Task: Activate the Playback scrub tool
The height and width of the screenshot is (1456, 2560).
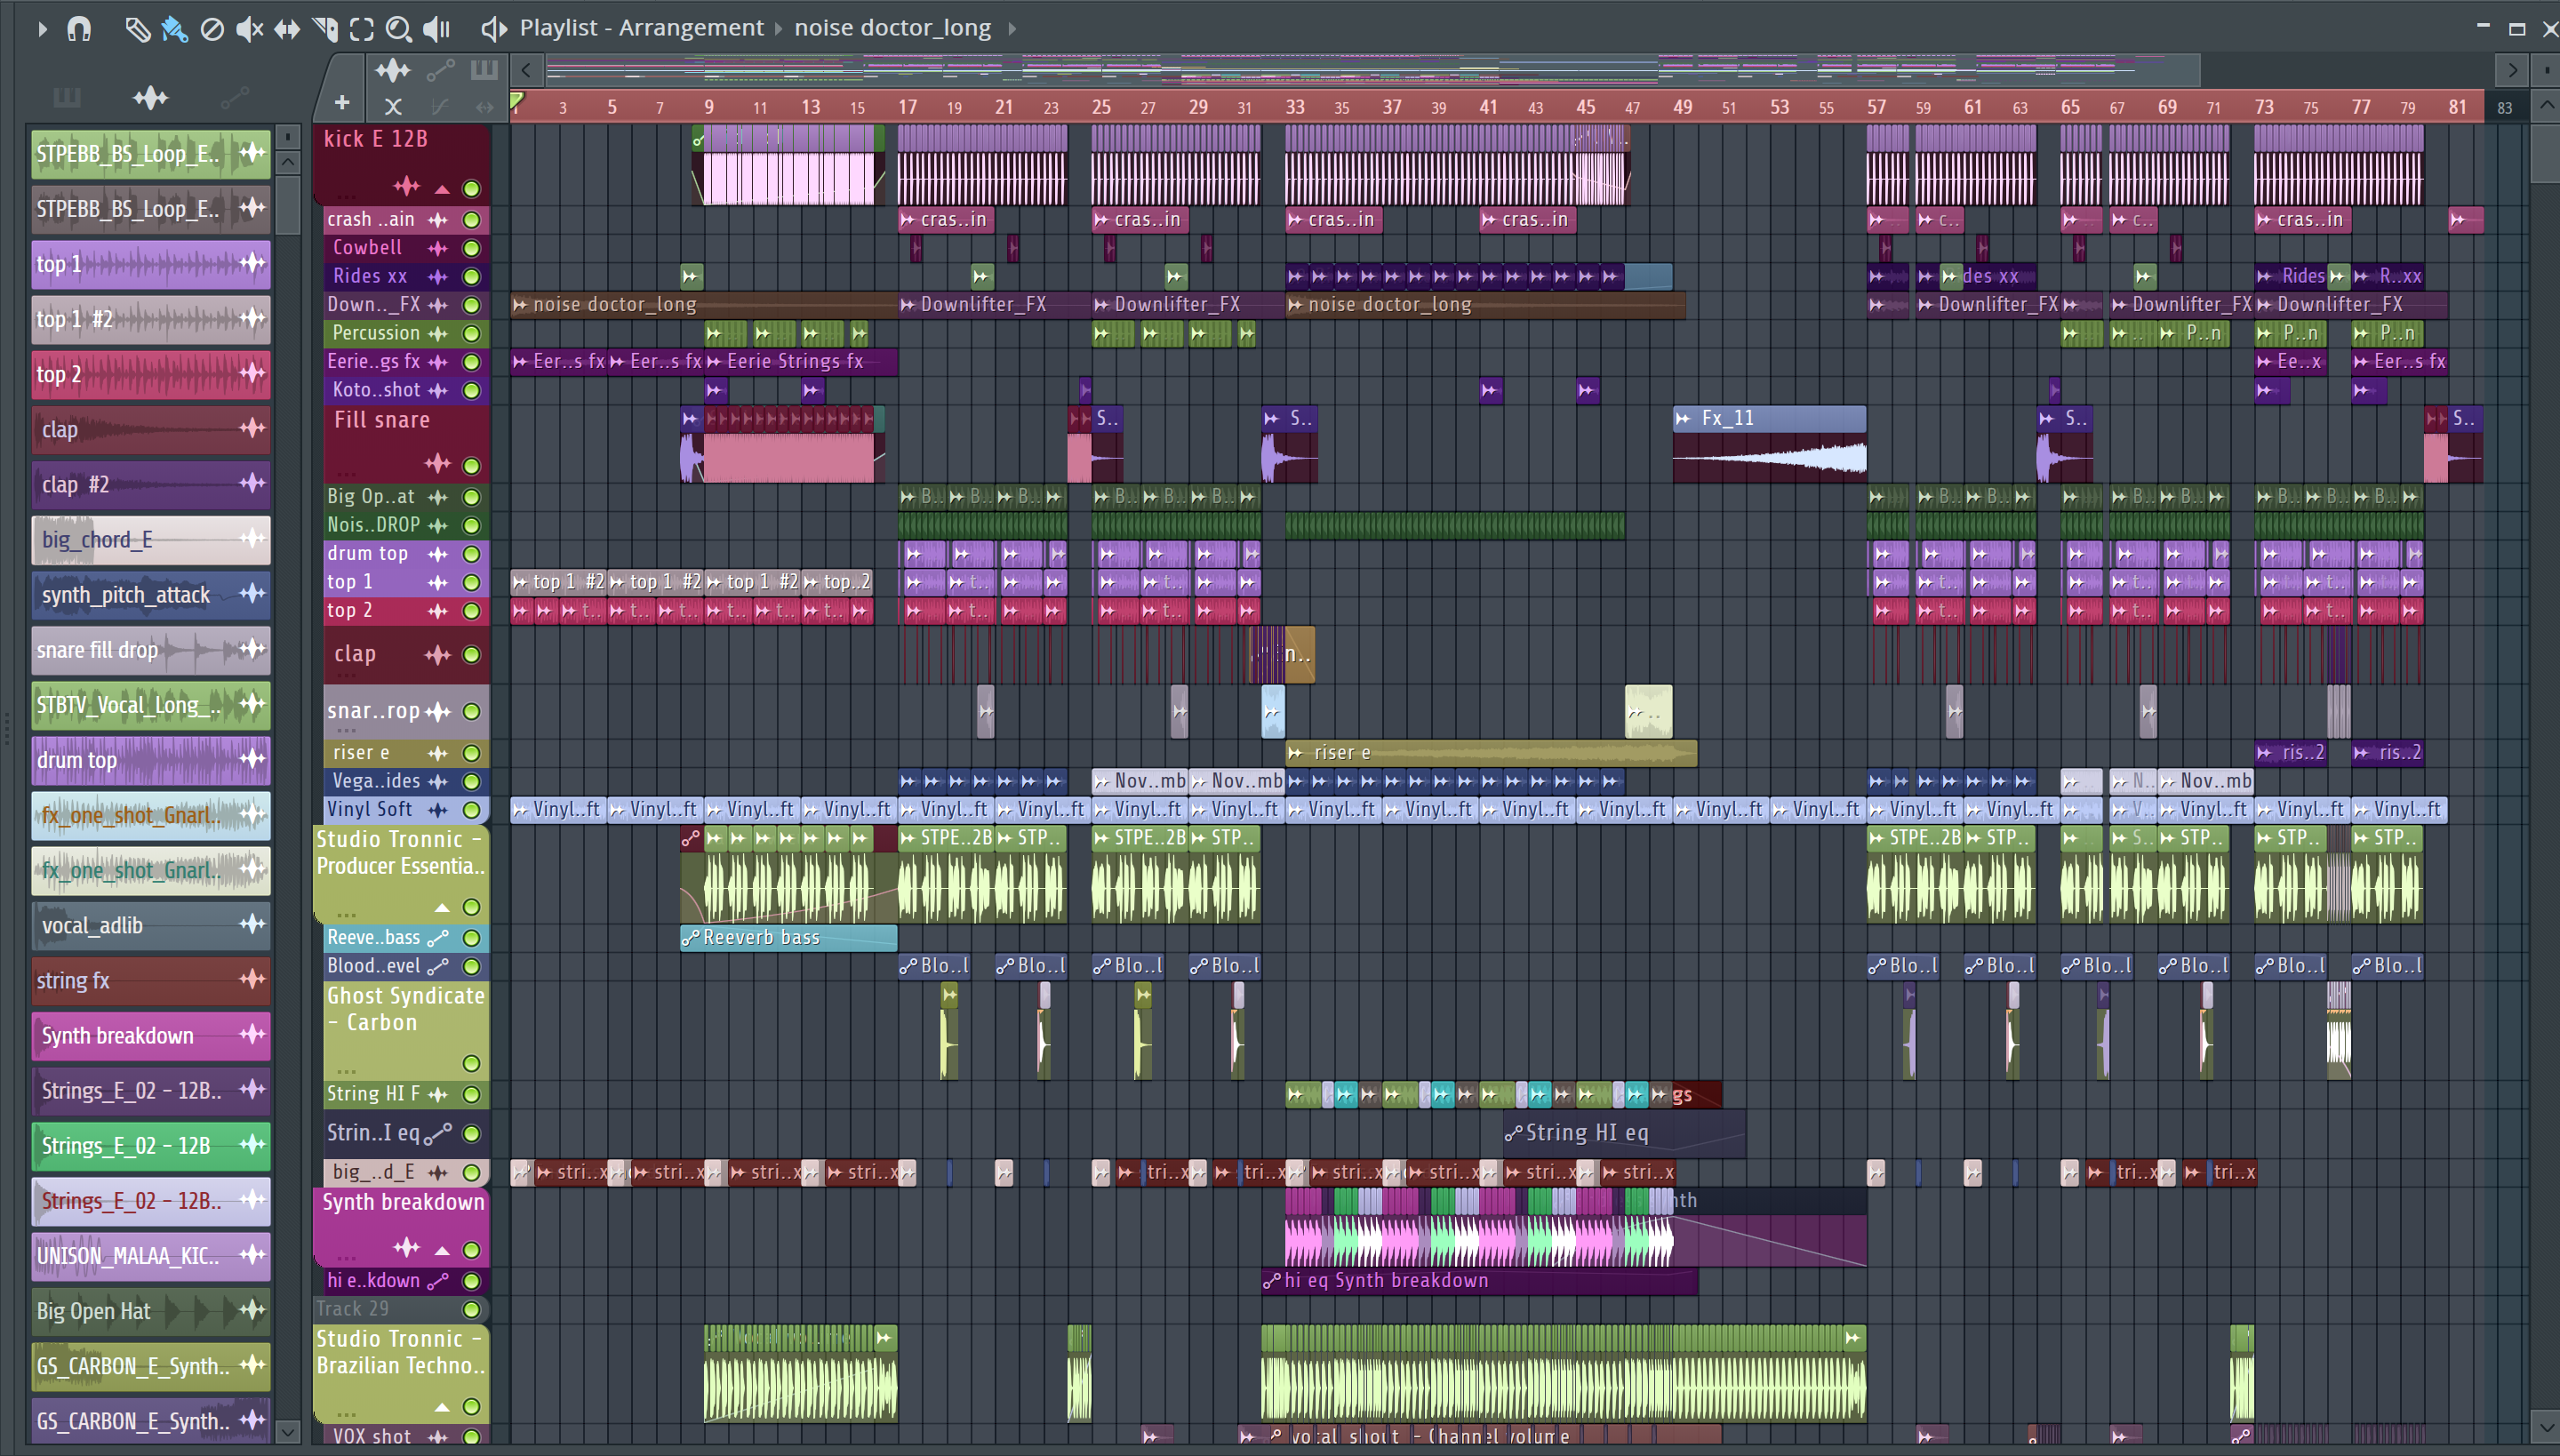Action: [x=436, y=29]
